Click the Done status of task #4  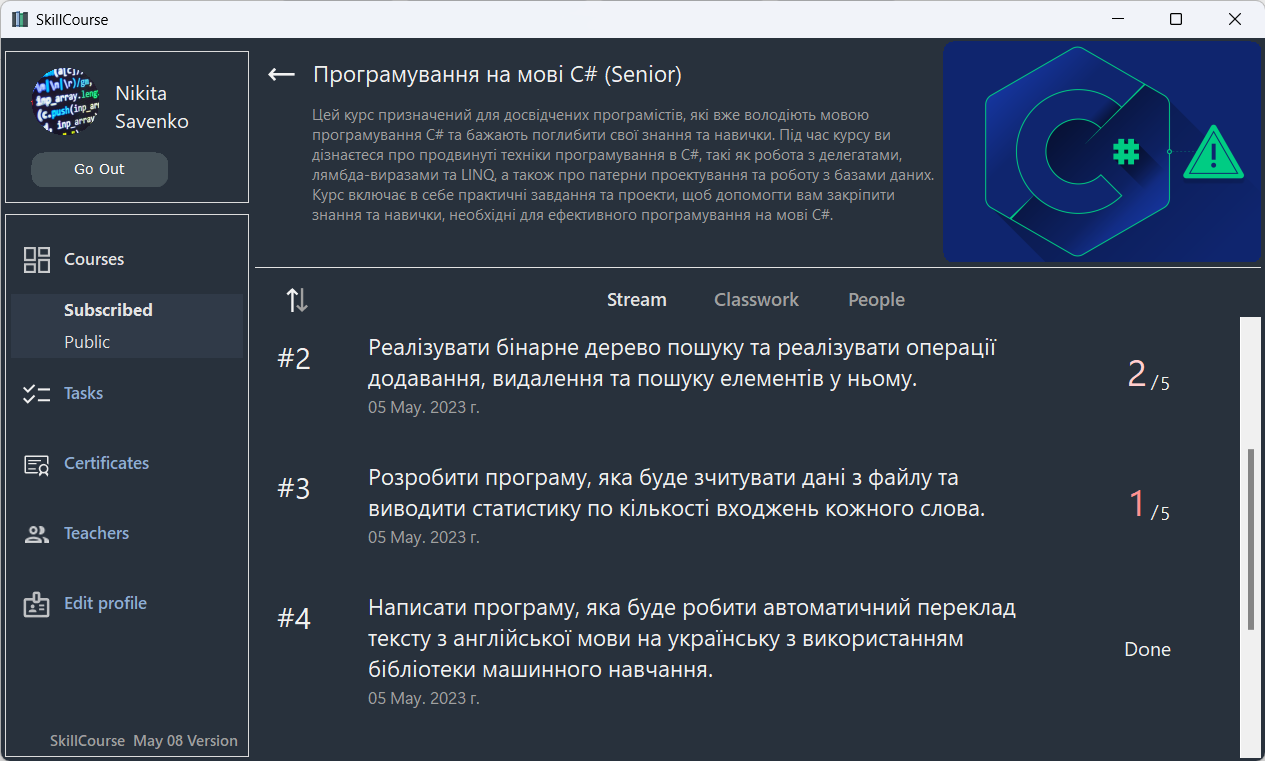1146,649
